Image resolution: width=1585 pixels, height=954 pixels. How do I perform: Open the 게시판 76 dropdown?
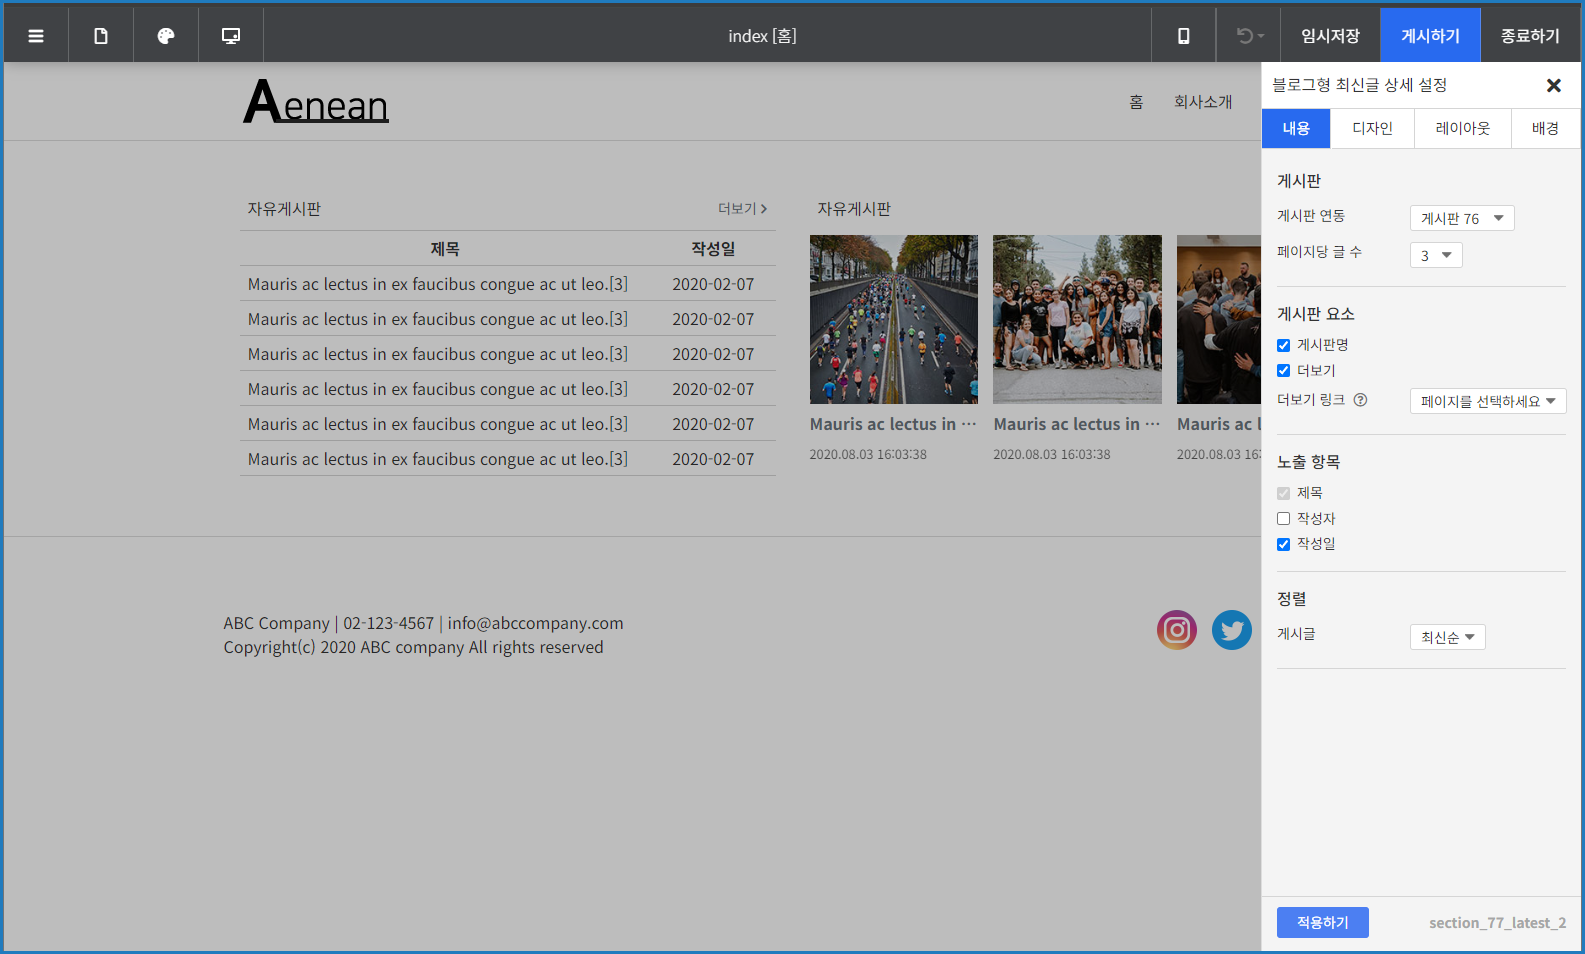(x=1461, y=219)
